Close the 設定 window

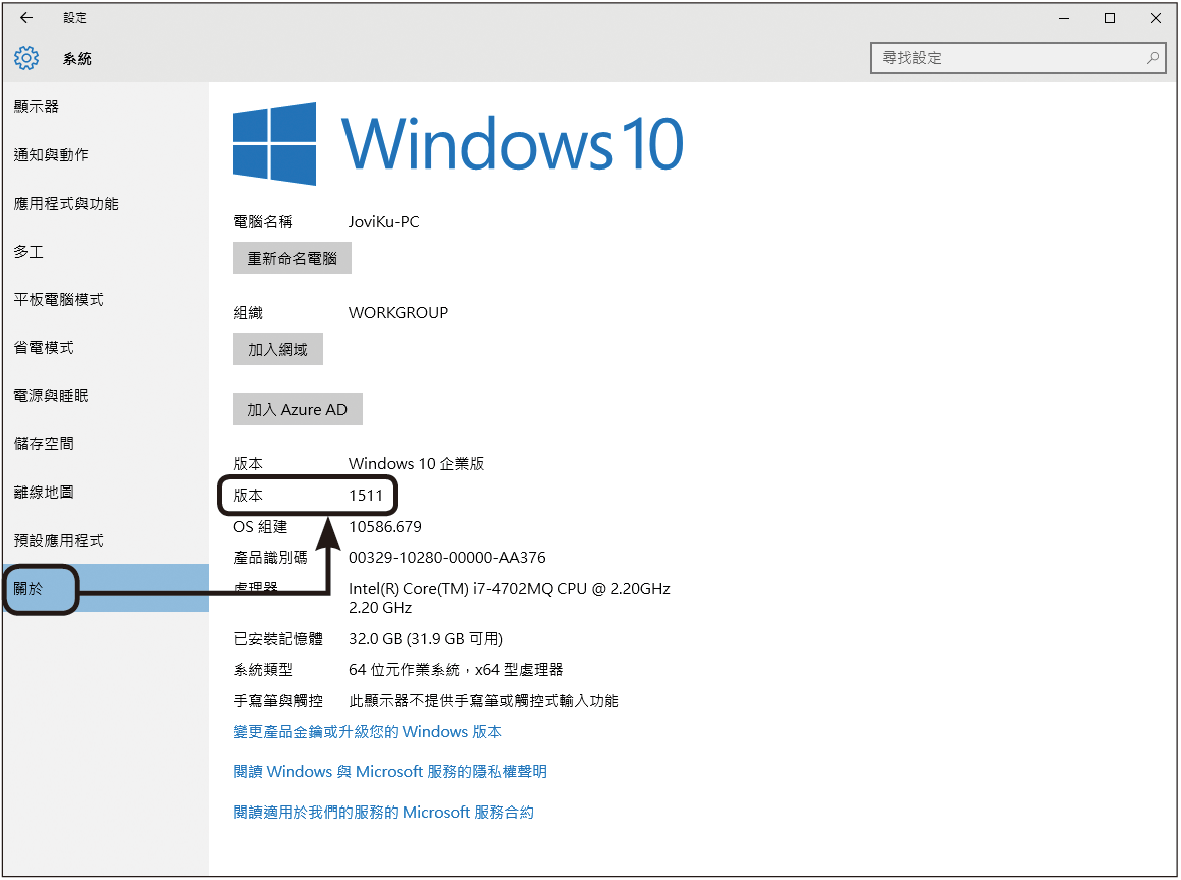(1156, 18)
